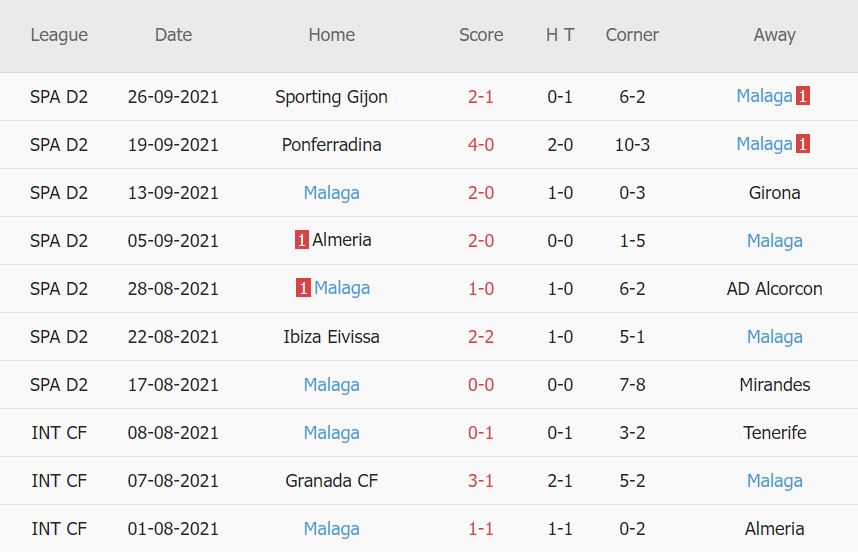Click red card icon beside Malaga, 26-09-2021 row
The image size is (858, 552).
(x=803, y=96)
